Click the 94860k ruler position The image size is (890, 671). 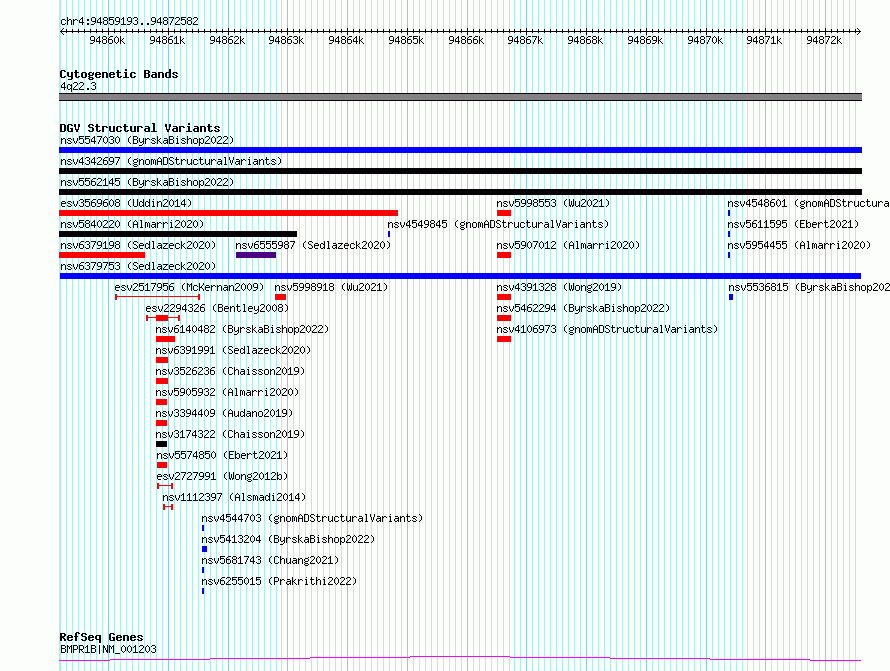[107, 40]
